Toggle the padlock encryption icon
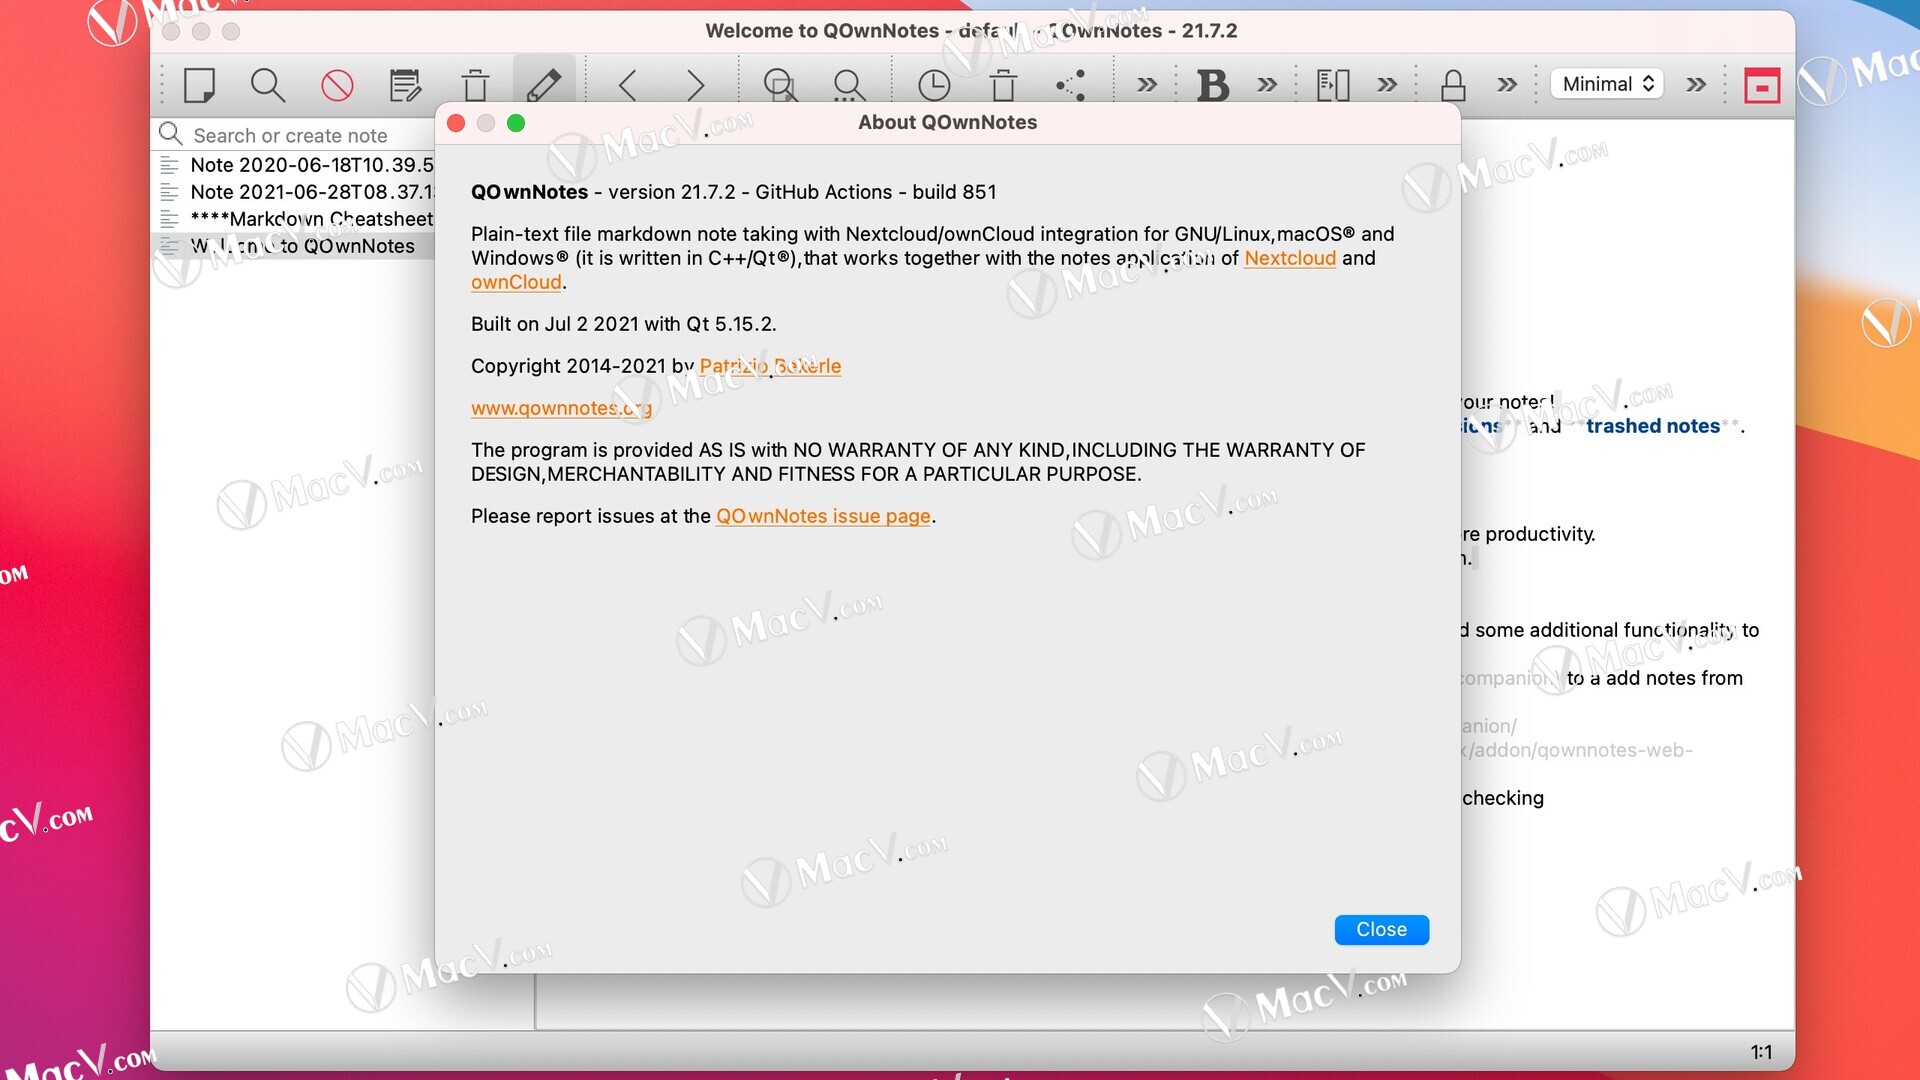 tap(1453, 85)
